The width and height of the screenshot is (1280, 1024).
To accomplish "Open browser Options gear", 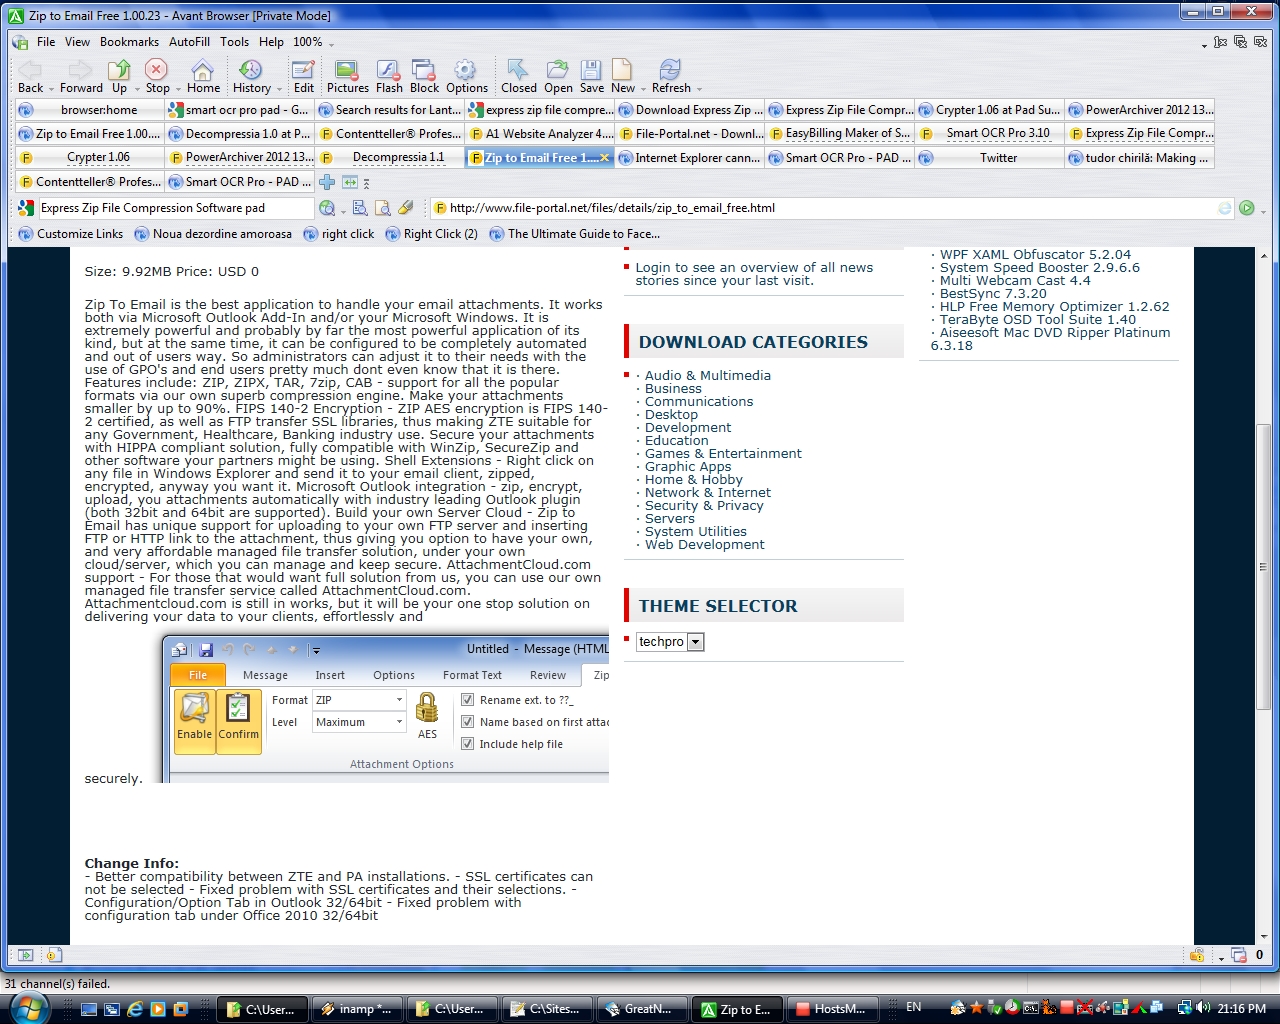I will click(465, 69).
